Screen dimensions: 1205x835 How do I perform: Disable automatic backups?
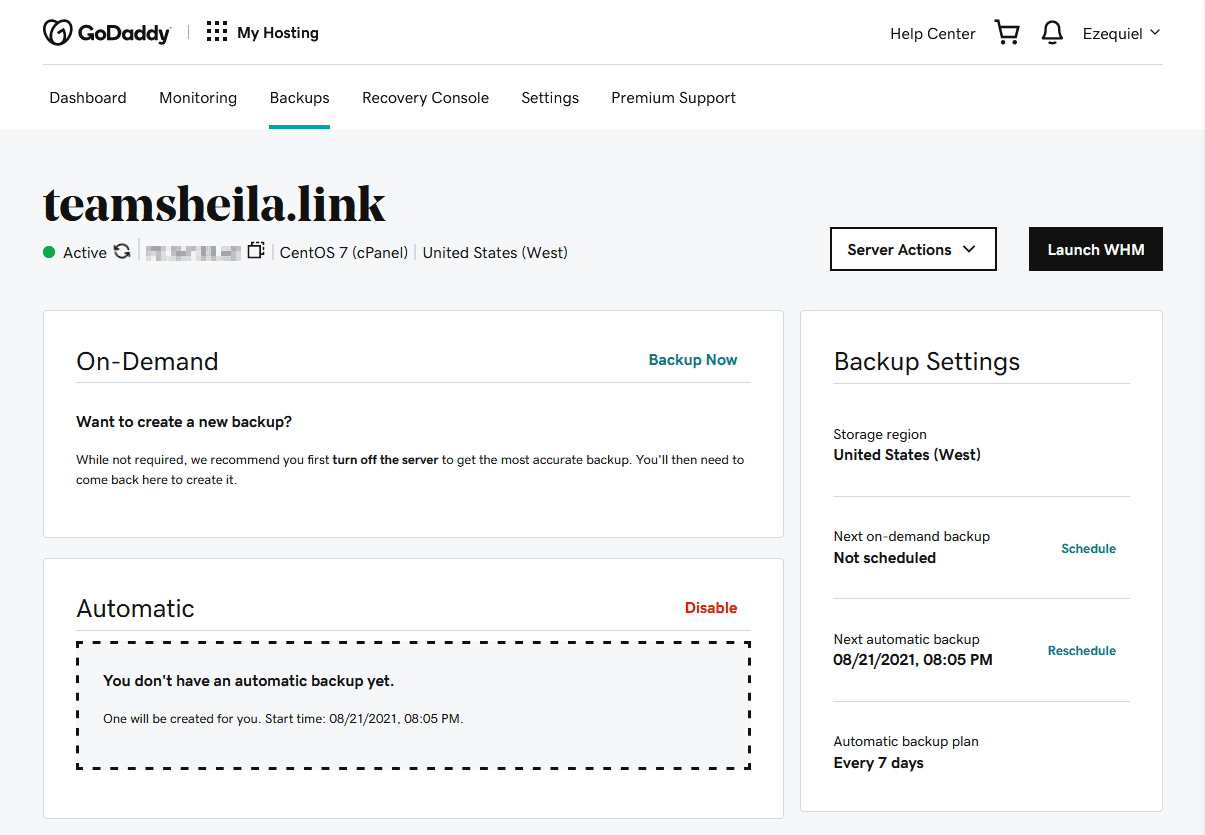click(711, 608)
